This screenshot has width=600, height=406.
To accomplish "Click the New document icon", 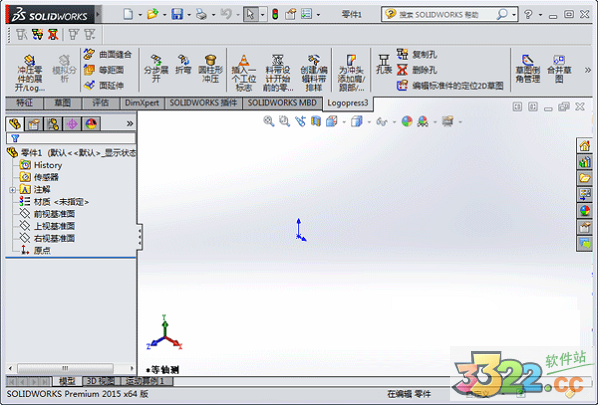I will tap(128, 14).
